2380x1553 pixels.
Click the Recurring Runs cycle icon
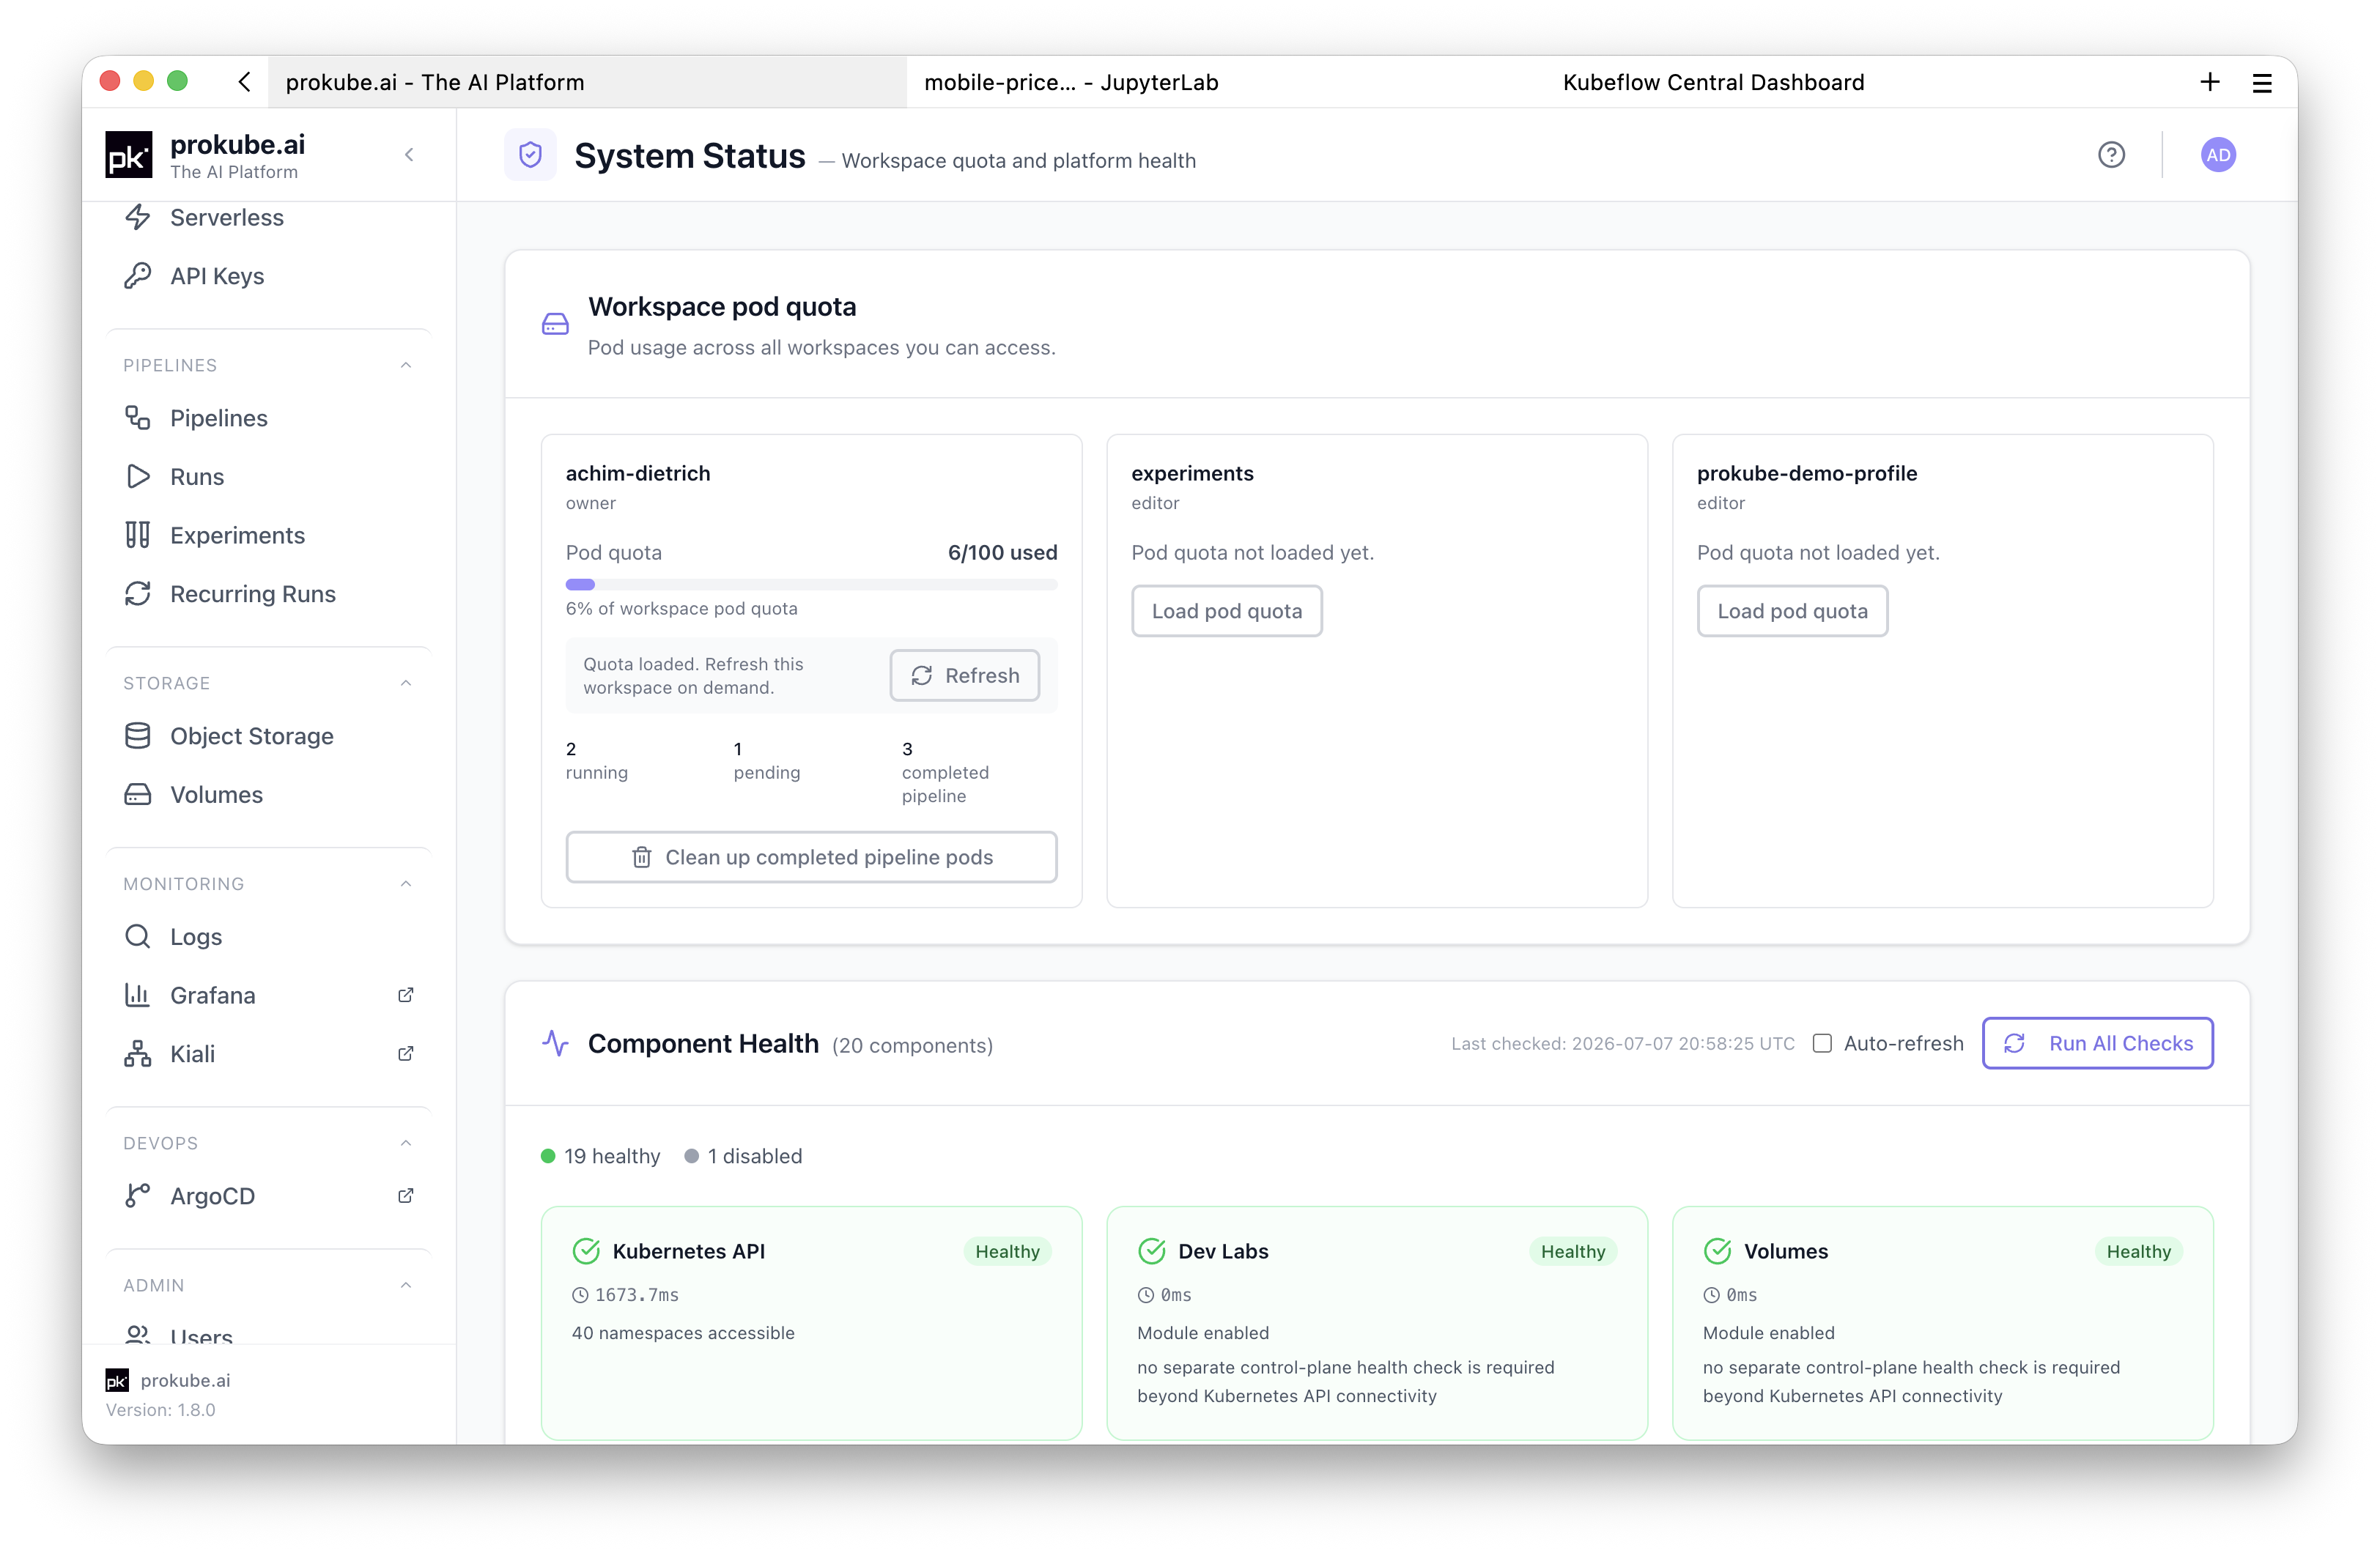[137, 593]
